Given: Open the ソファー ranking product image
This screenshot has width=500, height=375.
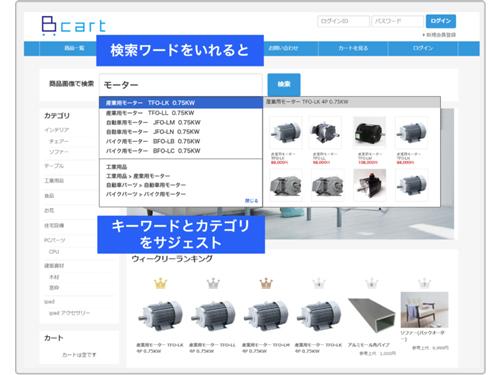Looking at the screenshot, I should point(424,310).
